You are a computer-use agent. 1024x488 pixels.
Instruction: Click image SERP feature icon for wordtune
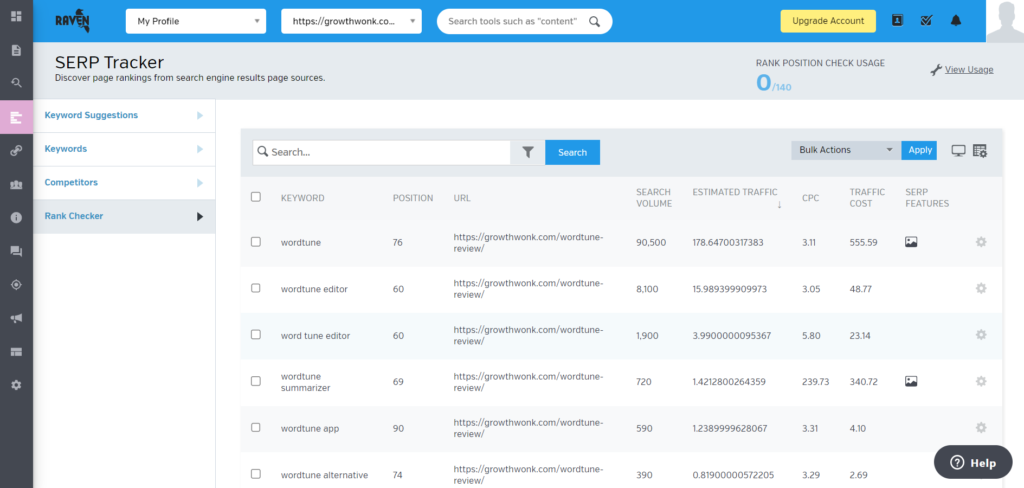click(911, 242)
